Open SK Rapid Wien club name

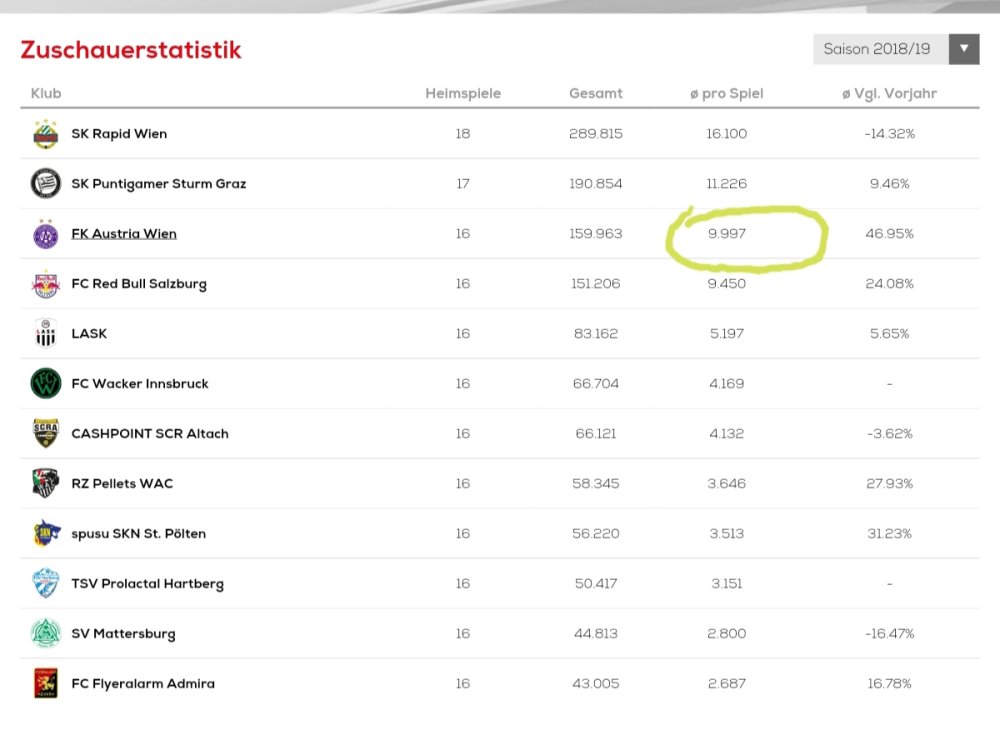coord(119,134)
